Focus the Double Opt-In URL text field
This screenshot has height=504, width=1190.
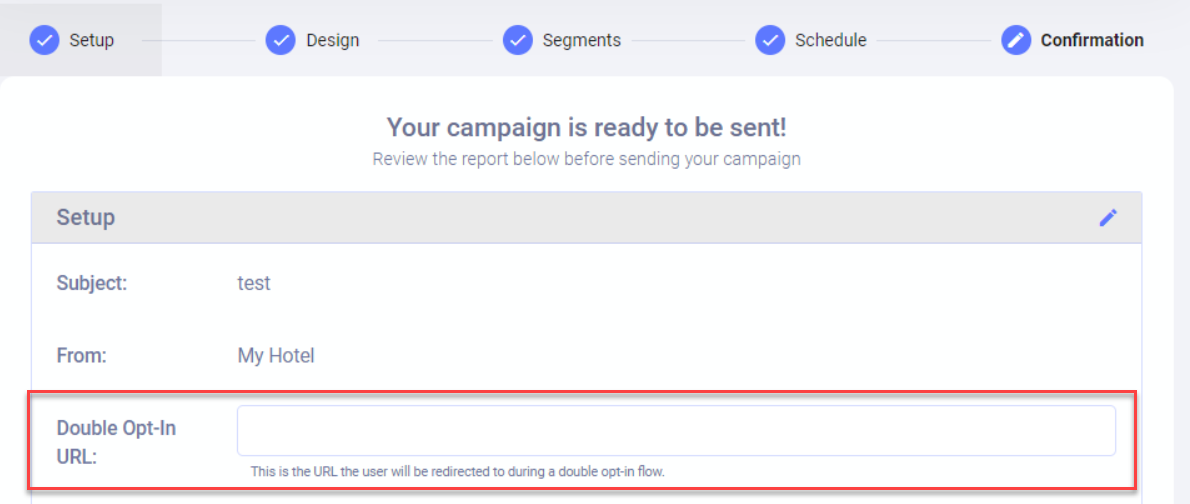click(x=676, y=431)
